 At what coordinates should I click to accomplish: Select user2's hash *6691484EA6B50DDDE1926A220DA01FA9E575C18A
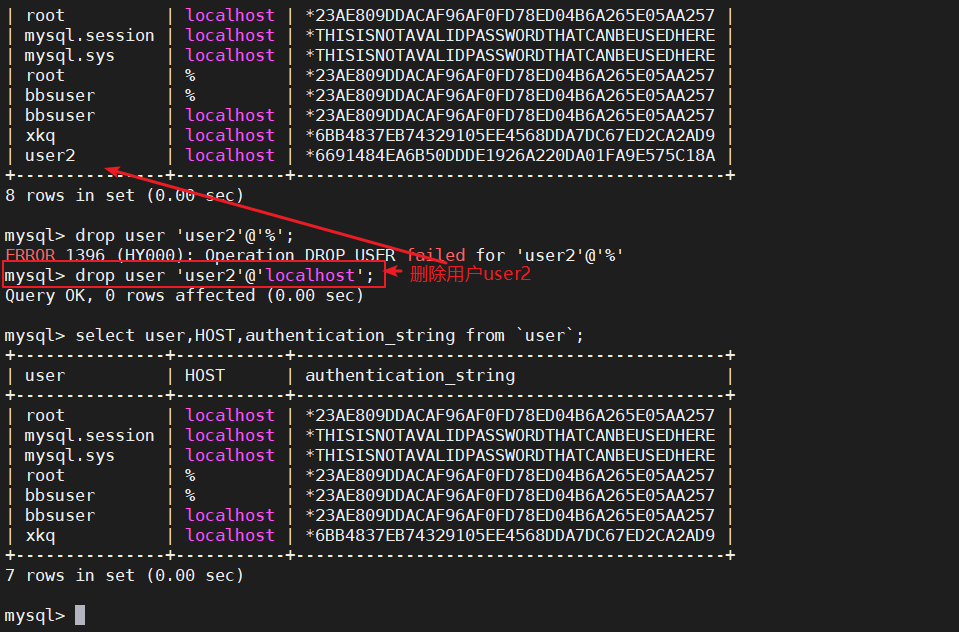pyautogui.click(x=510, y=155)
